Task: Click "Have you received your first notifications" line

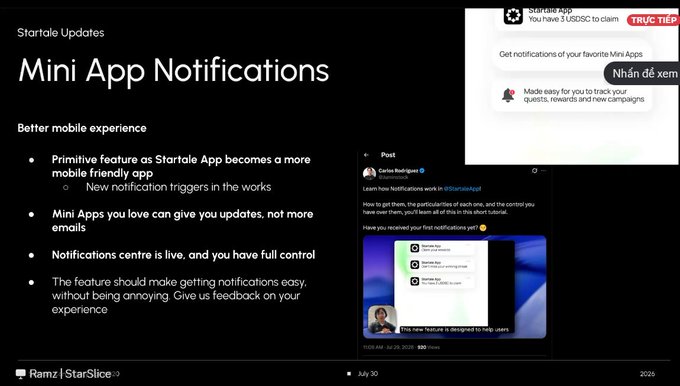Action: tap(425, 227)
